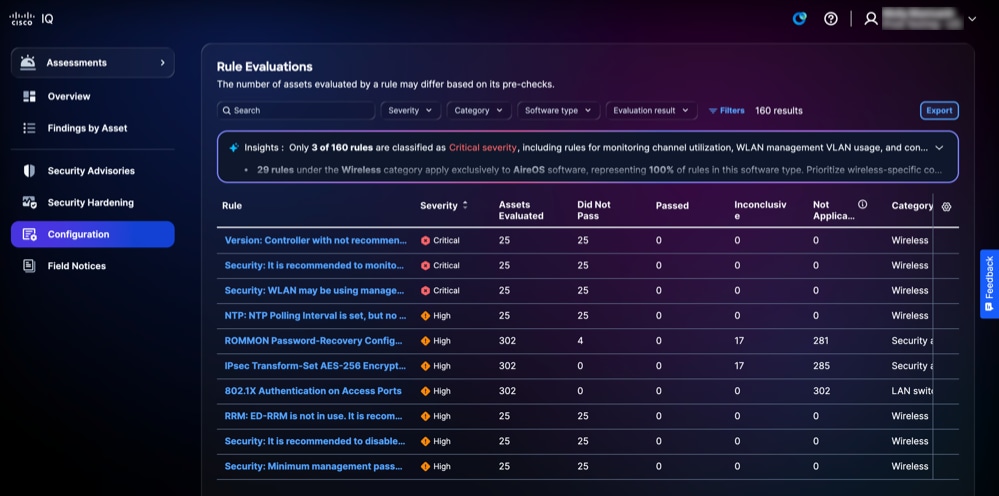This screenshot has width=999, height=496.
Task: Click the Not Applicable info icon
Action: click(x=863, y=204)
